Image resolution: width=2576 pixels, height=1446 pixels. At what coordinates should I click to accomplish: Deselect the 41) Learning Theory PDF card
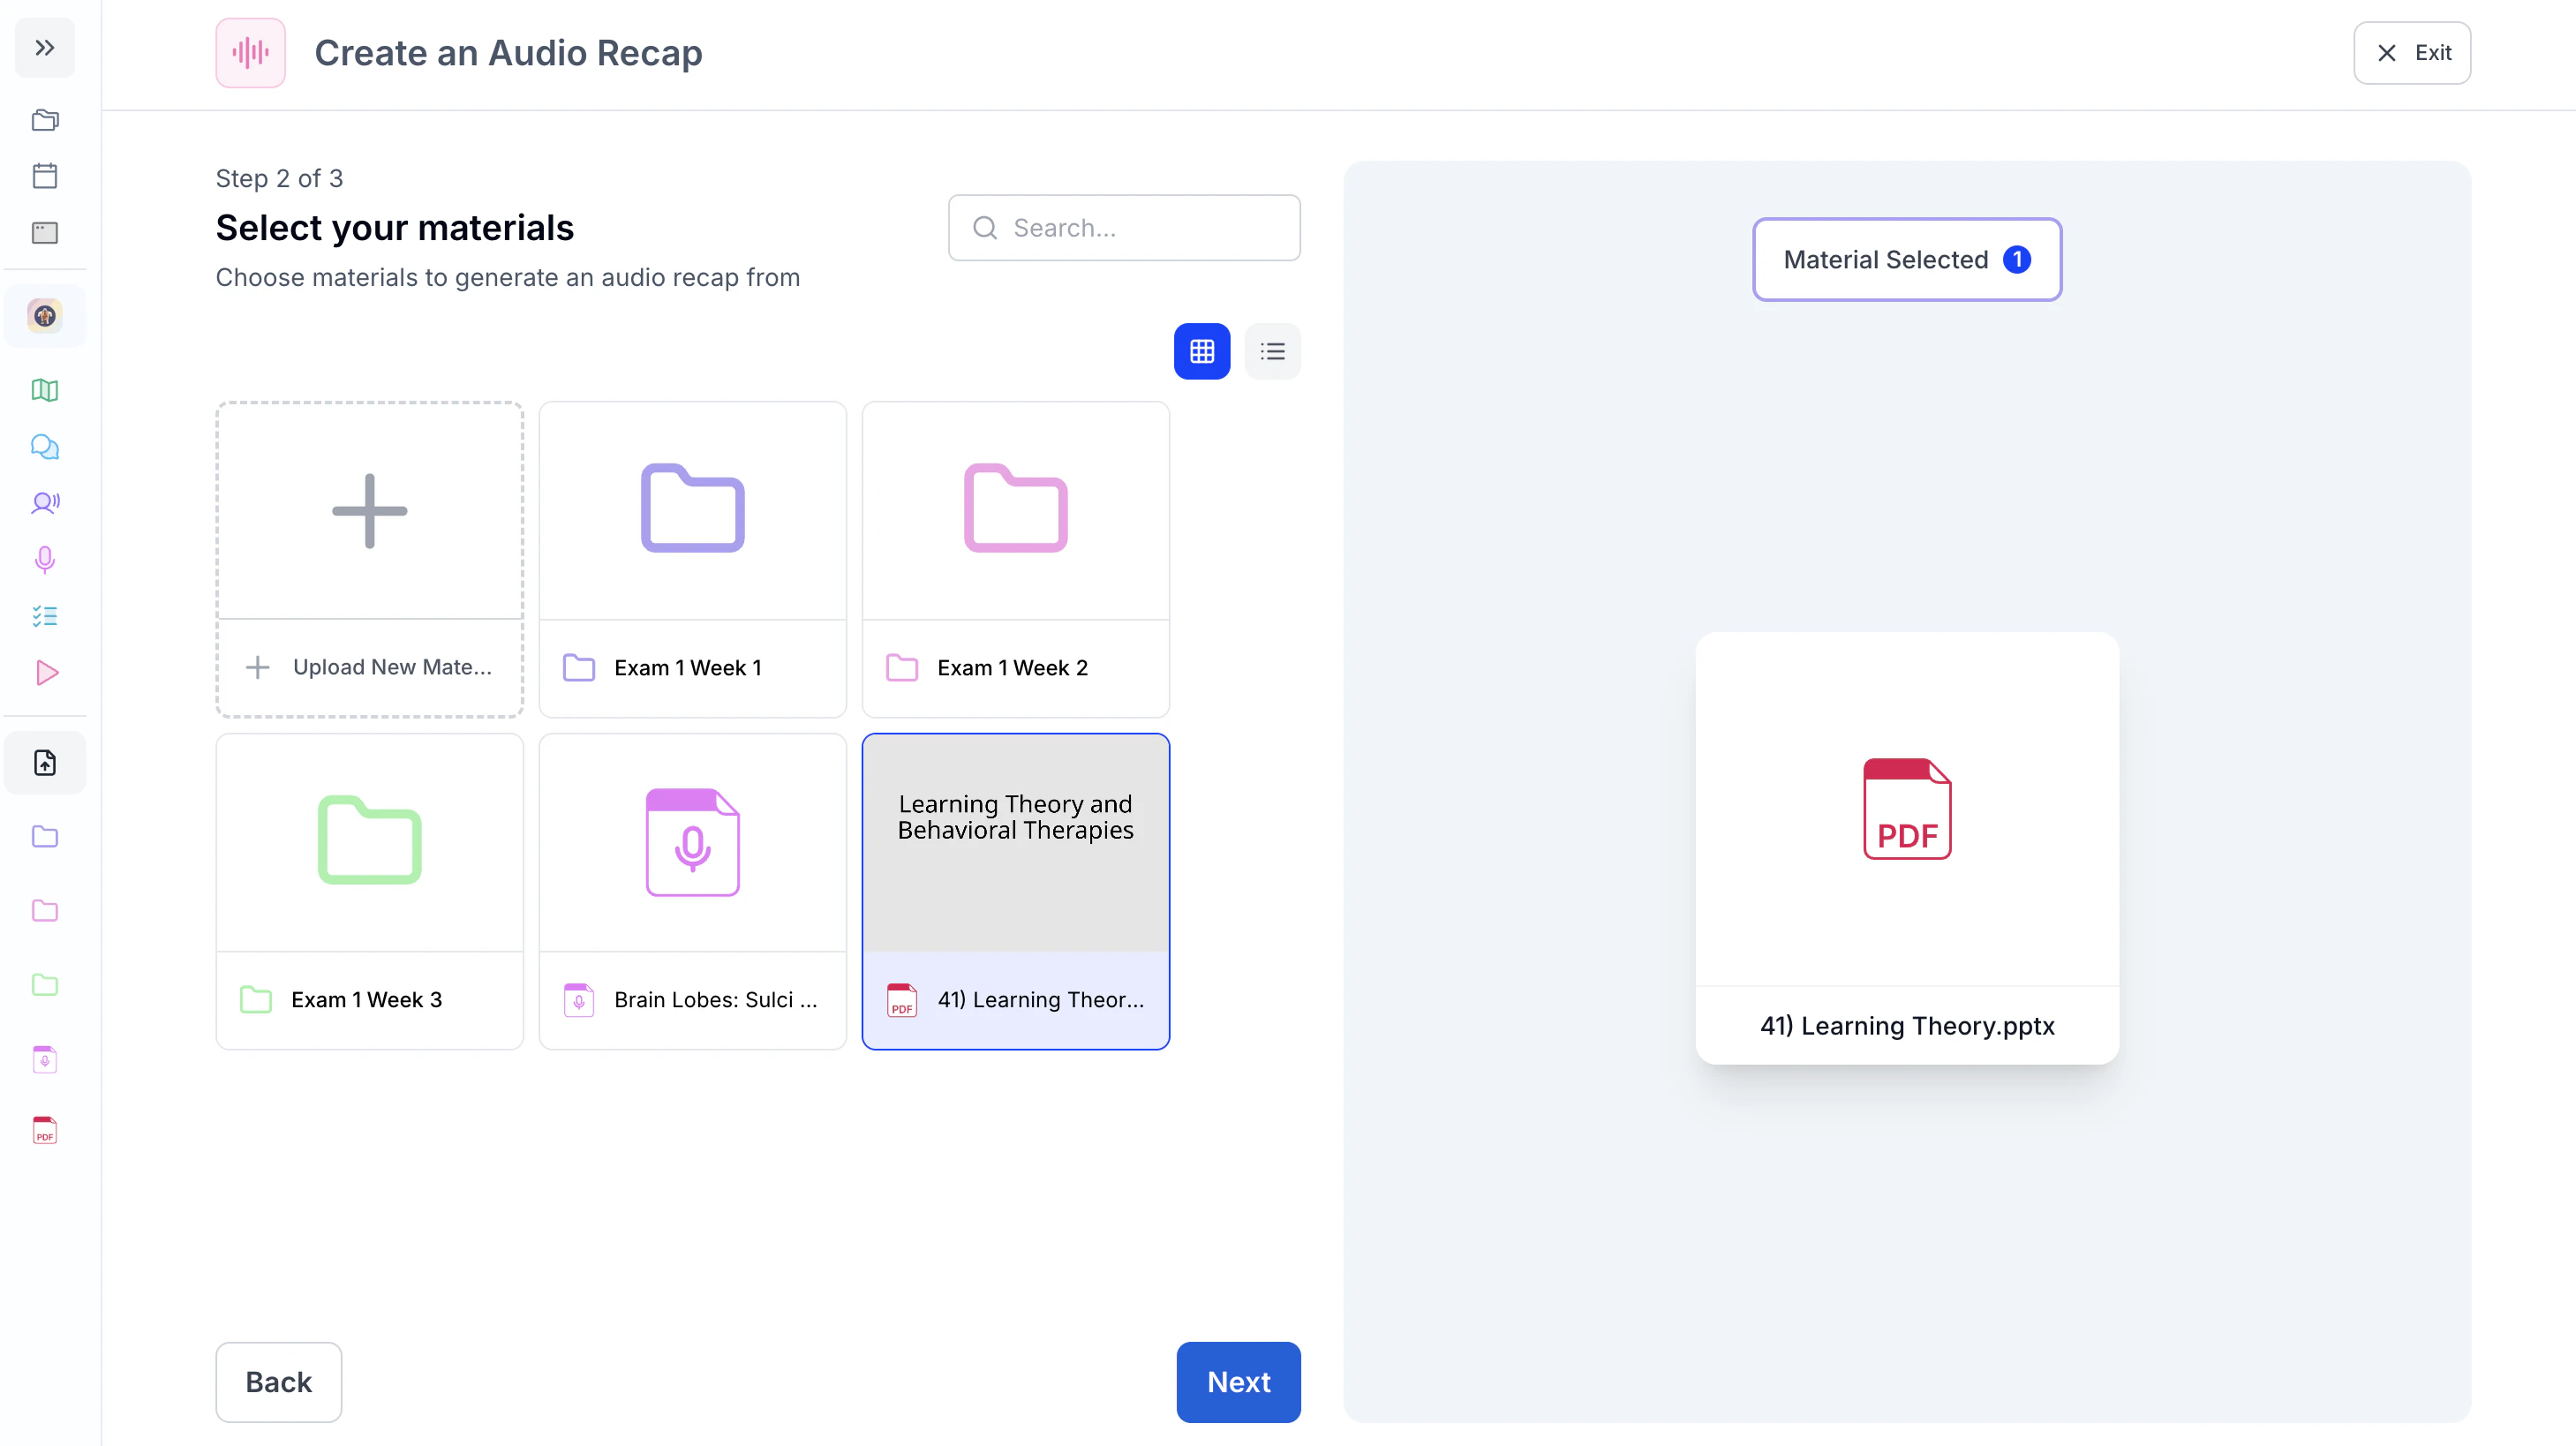tap(1015, 890)
